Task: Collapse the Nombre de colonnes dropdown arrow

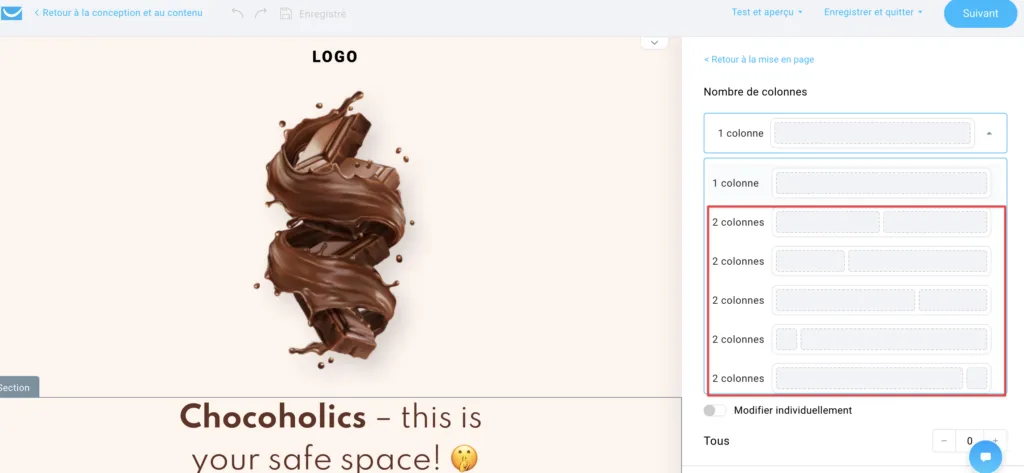Action: pos(989,133)
